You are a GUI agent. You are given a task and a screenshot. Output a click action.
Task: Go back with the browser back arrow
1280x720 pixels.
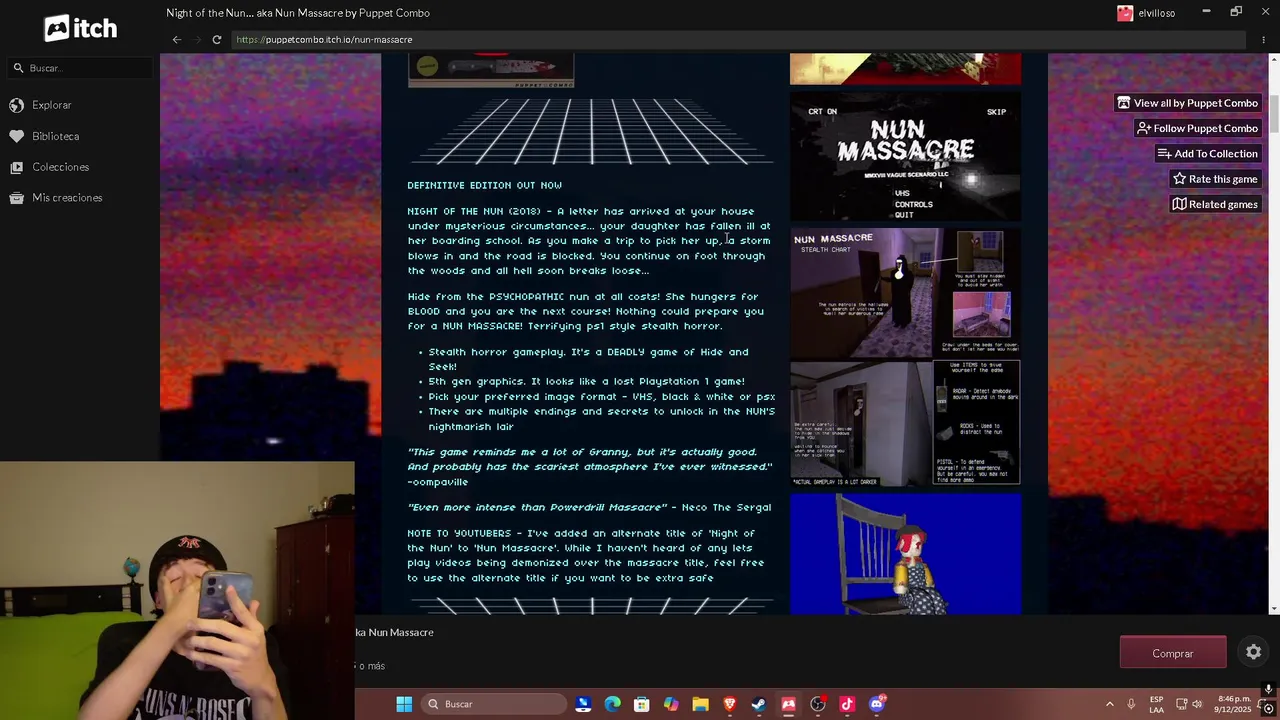(176, 40)
